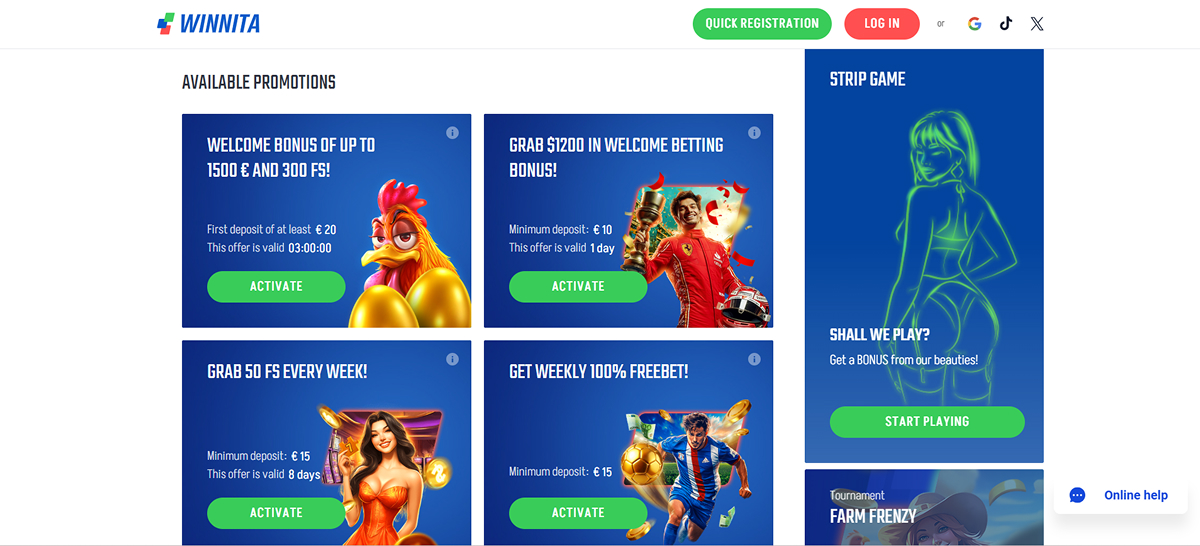Click Start Playing in Strip Game
1200x546 pixels.
click(927, 422)
